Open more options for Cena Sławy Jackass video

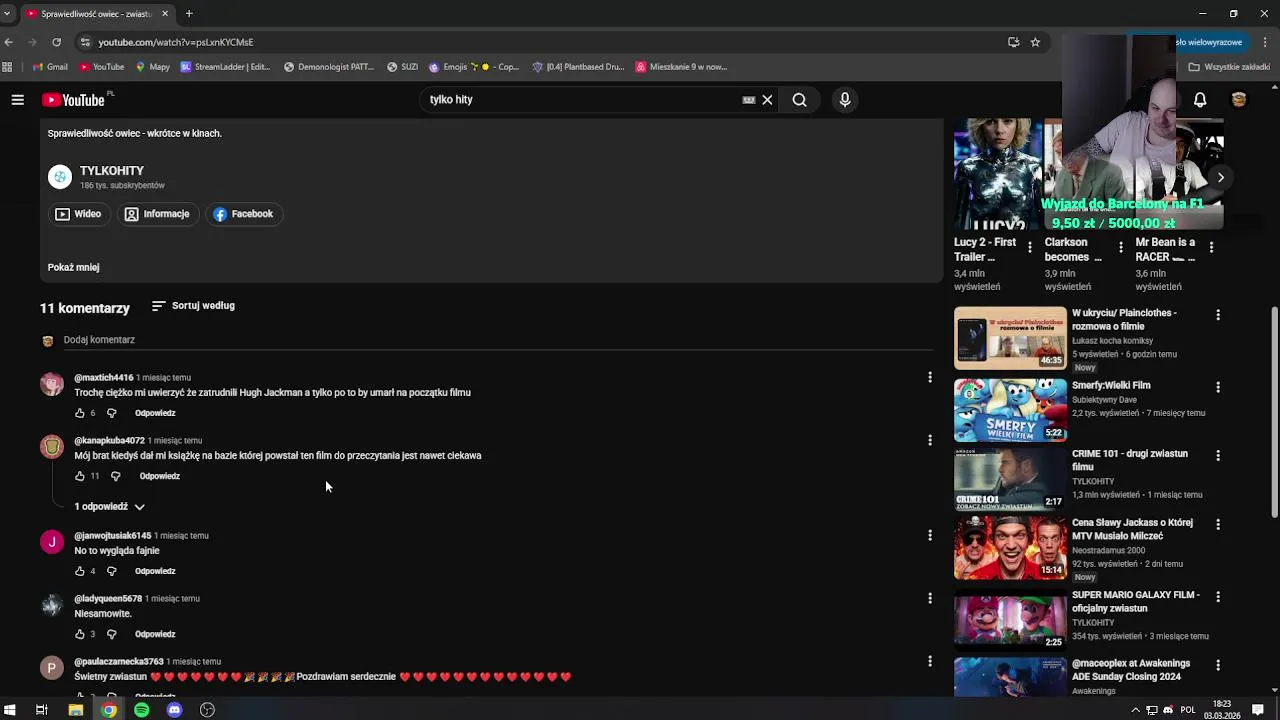(1218, 524)
